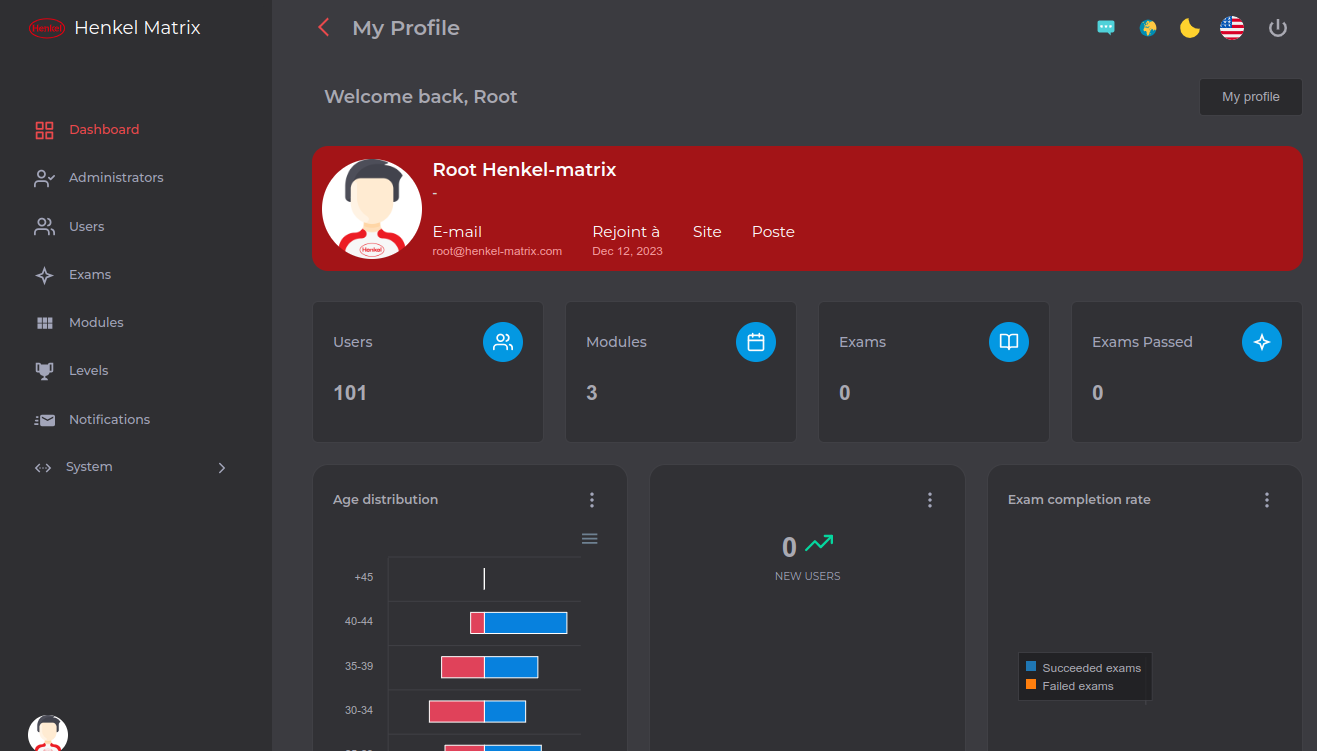Click the Administrators user-check icon
The image size is (1317, 751).
(44, 178)
